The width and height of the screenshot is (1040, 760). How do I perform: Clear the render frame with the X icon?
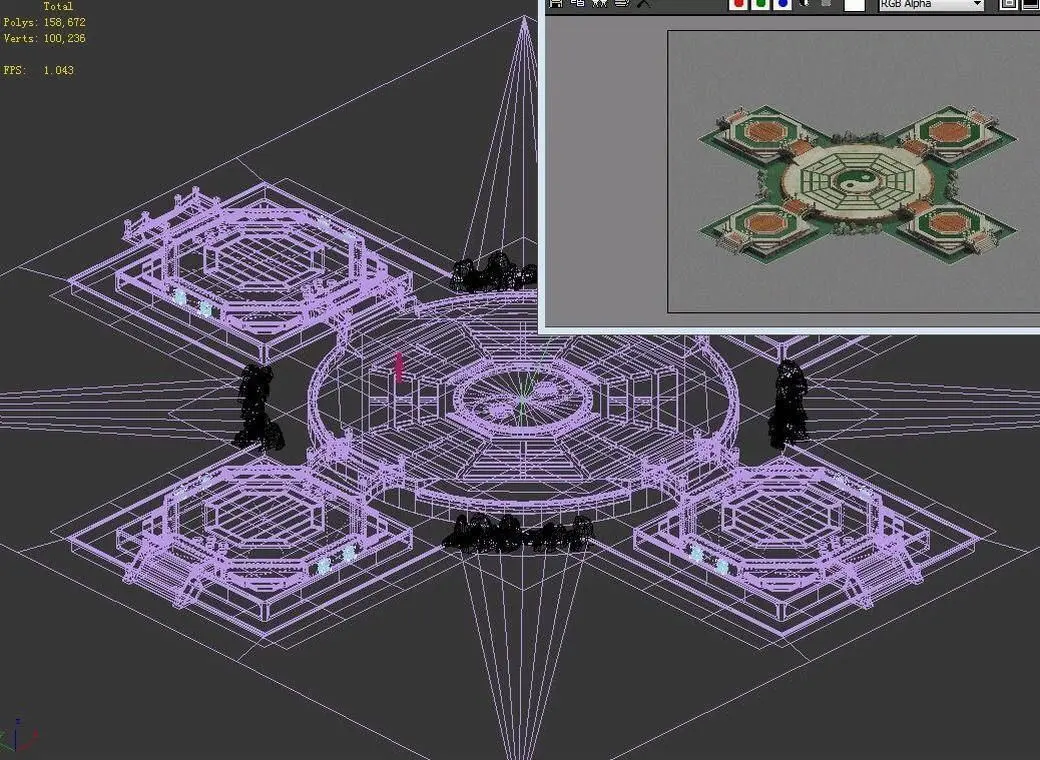pos(643,3)
